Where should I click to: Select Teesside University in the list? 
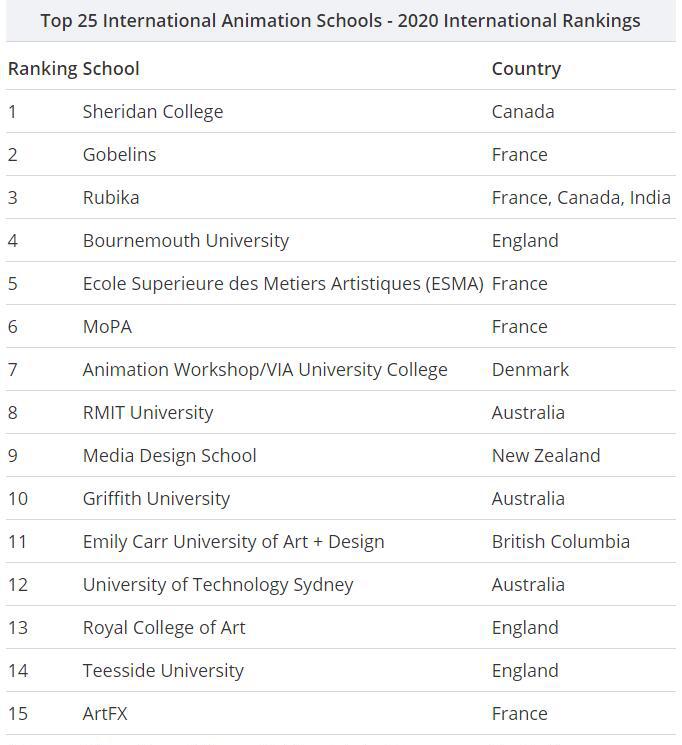click(163, 671)
